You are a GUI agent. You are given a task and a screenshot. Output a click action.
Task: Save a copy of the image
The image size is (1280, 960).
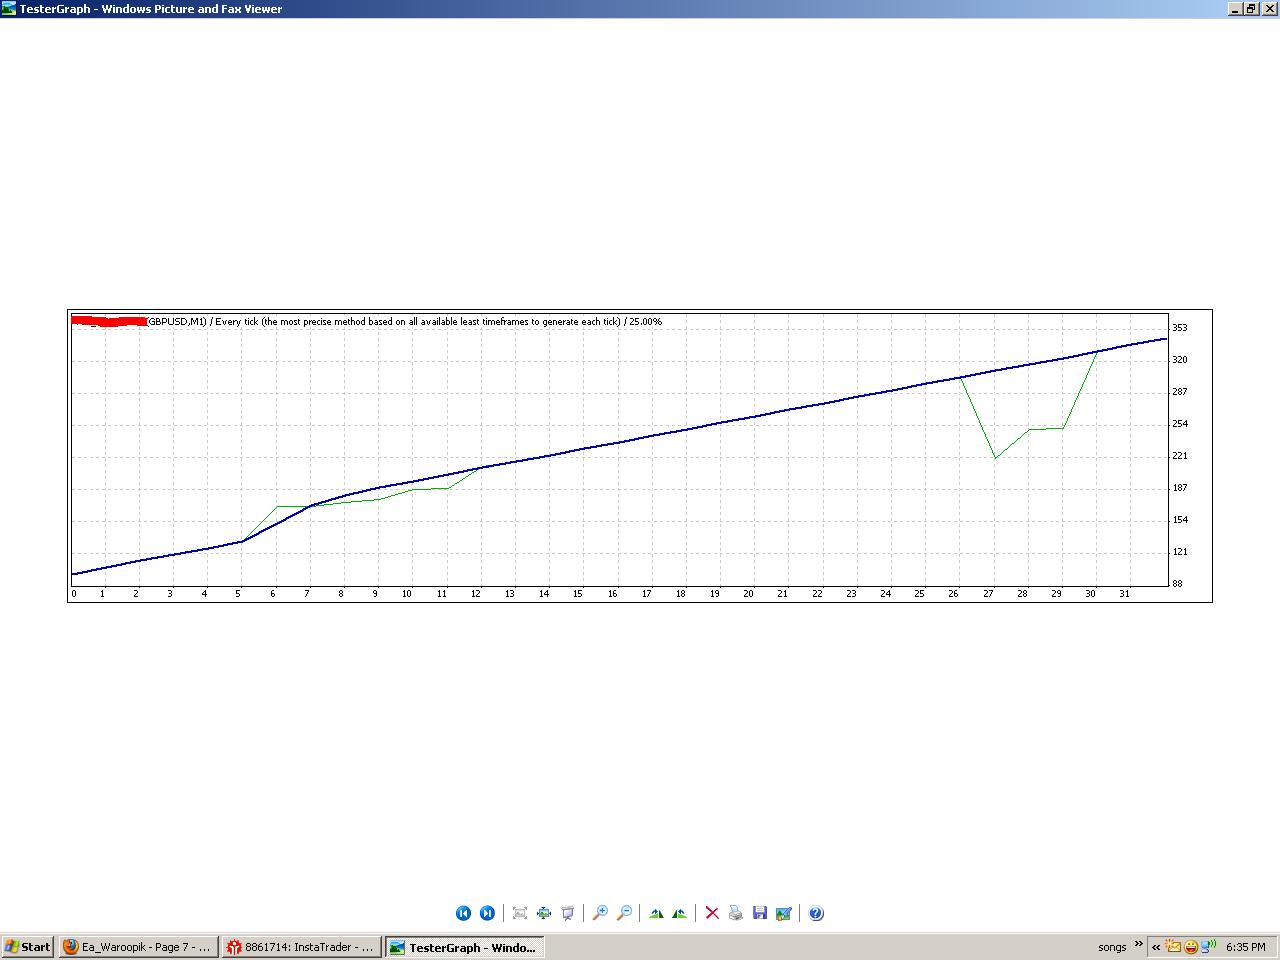click(760, 913)
